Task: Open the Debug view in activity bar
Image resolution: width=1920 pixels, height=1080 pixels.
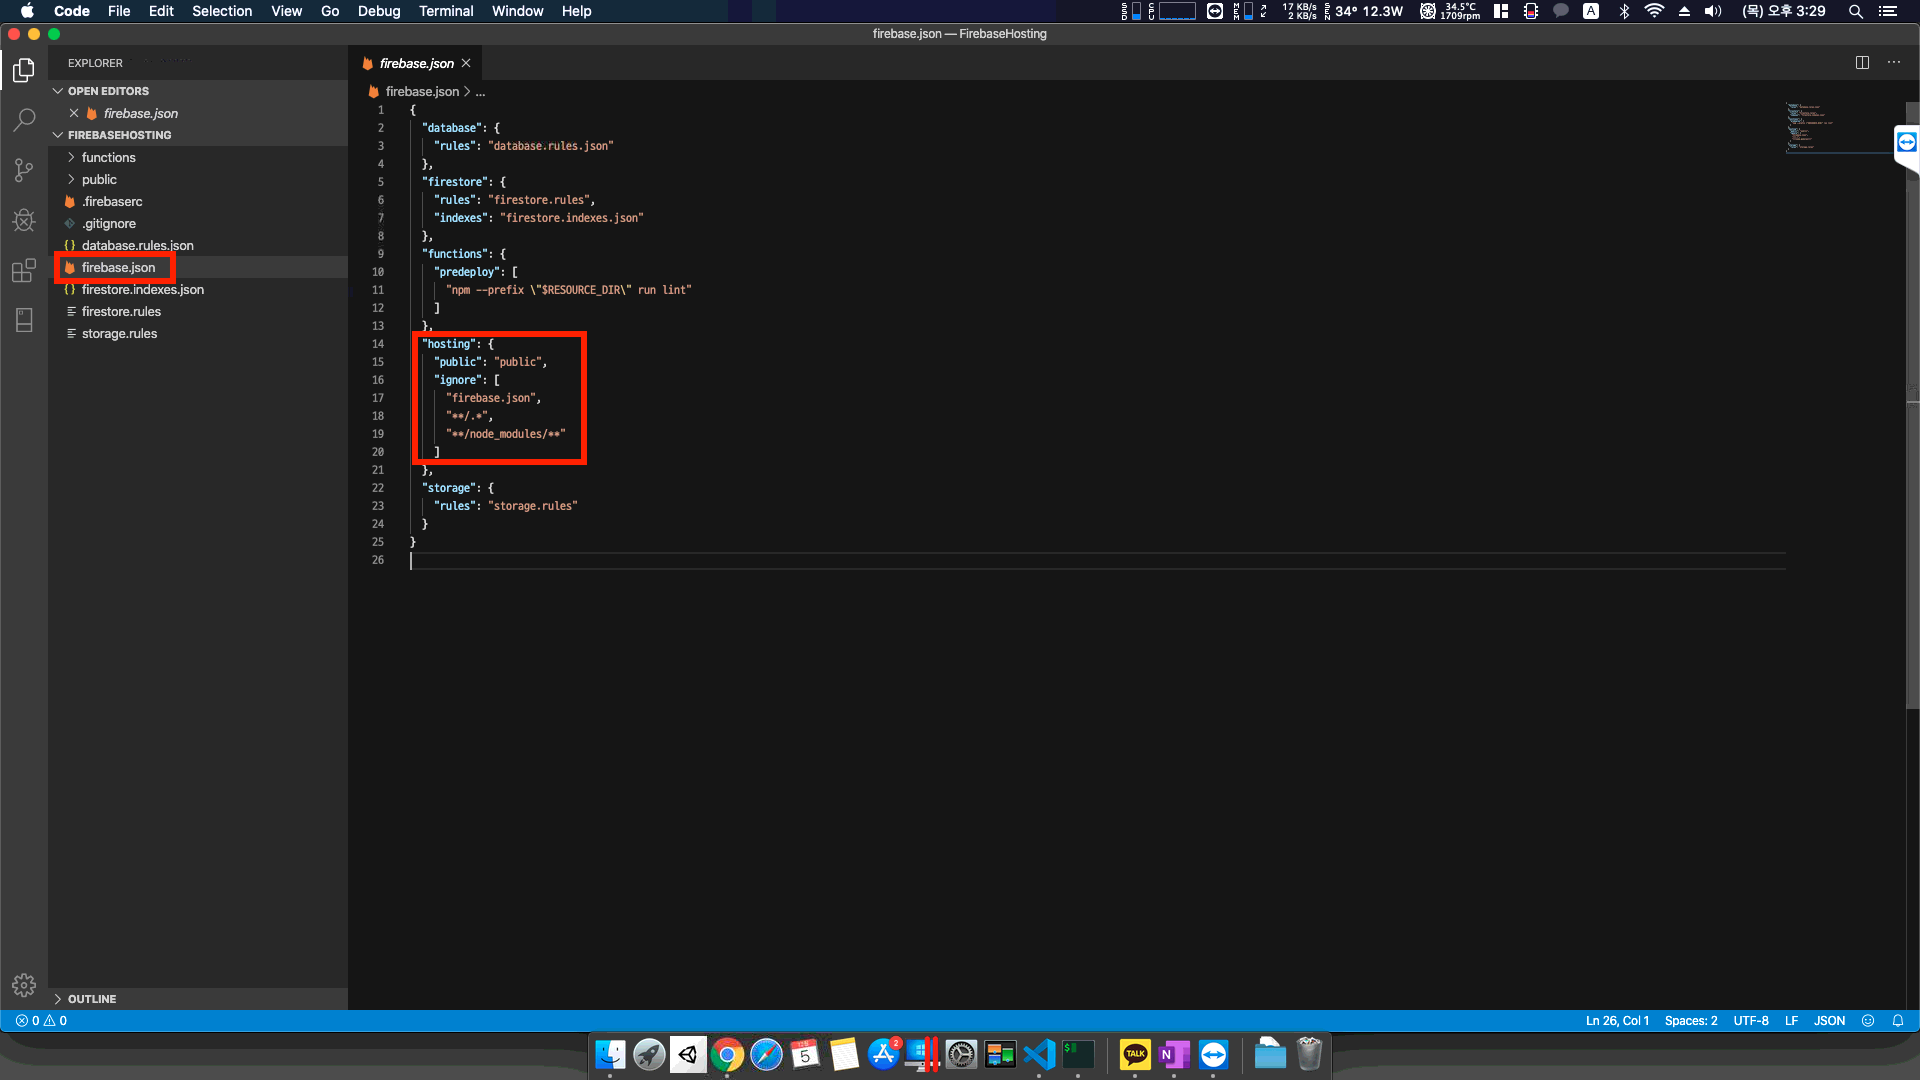Action: (x=24, y=220)
